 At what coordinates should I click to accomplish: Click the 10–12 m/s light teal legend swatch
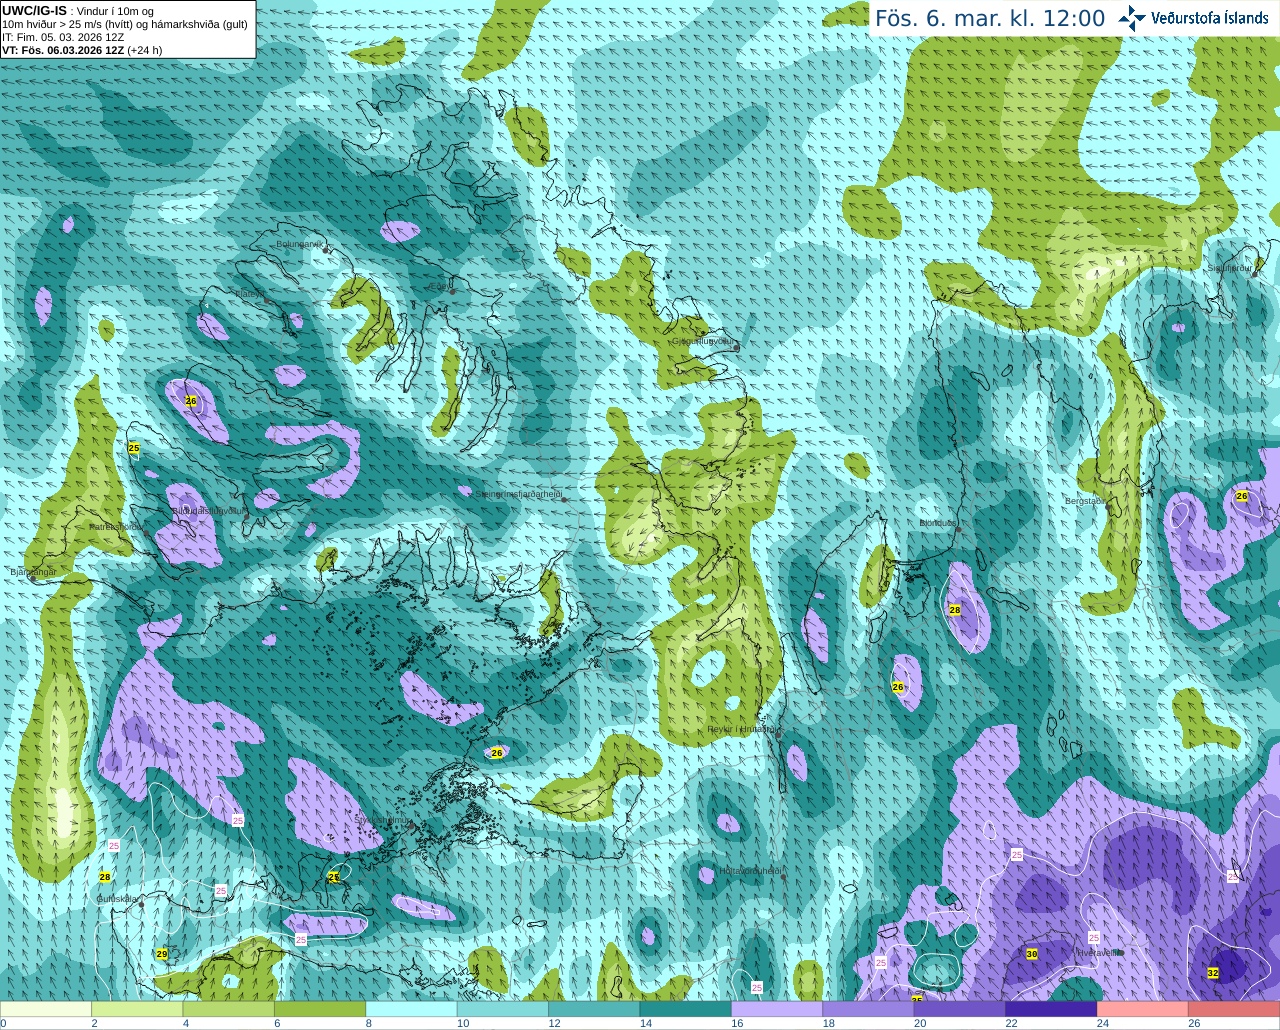pyautogui.click(x=503, y=1009)
